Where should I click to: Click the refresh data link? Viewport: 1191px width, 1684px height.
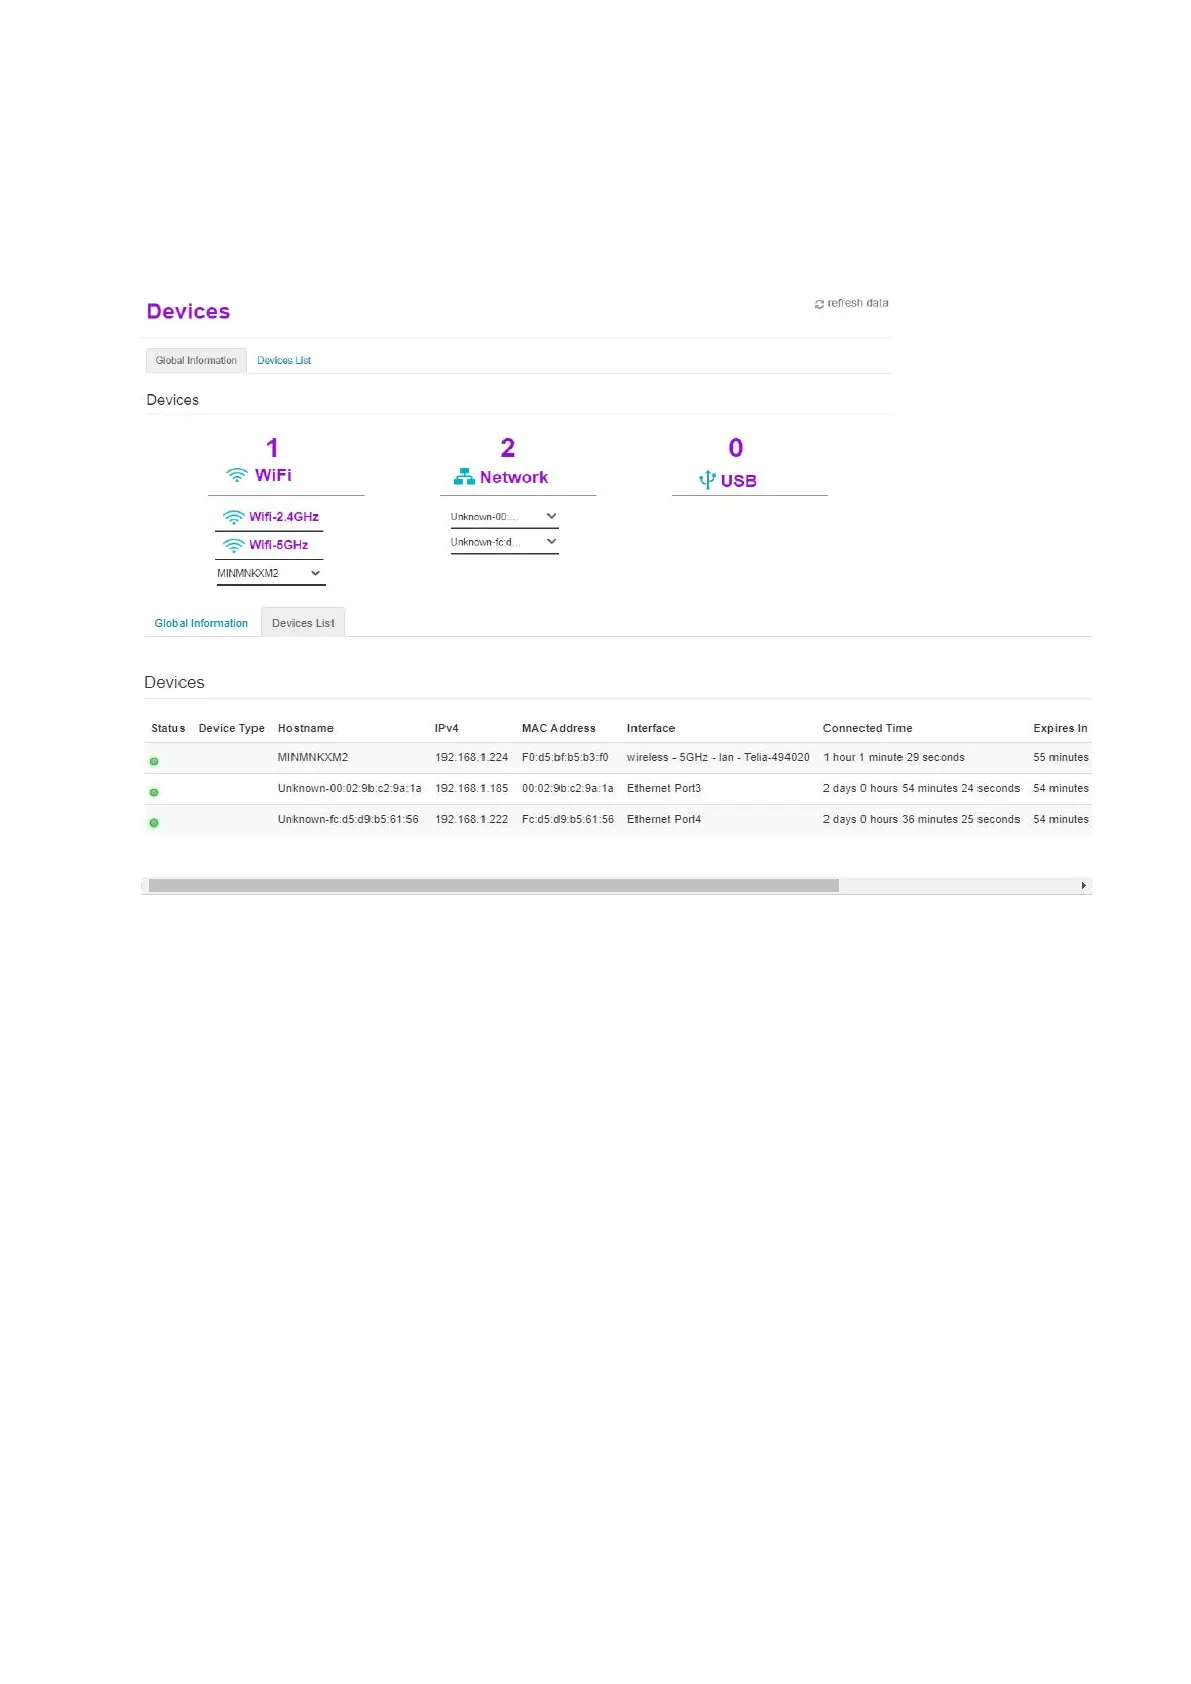tap(851, 303)
